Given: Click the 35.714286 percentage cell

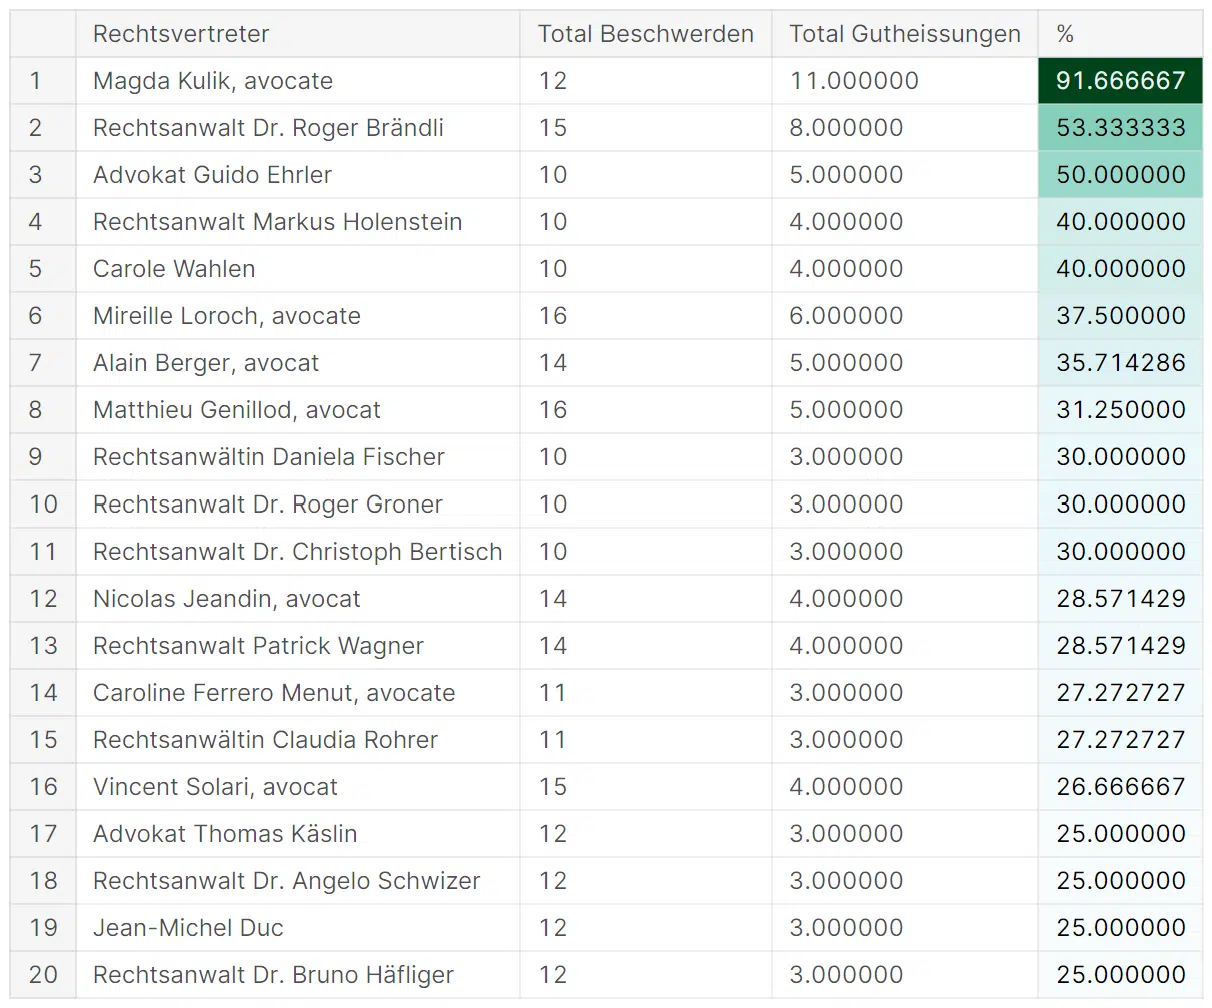Looking at the screenshot, I should [1120, 363].
